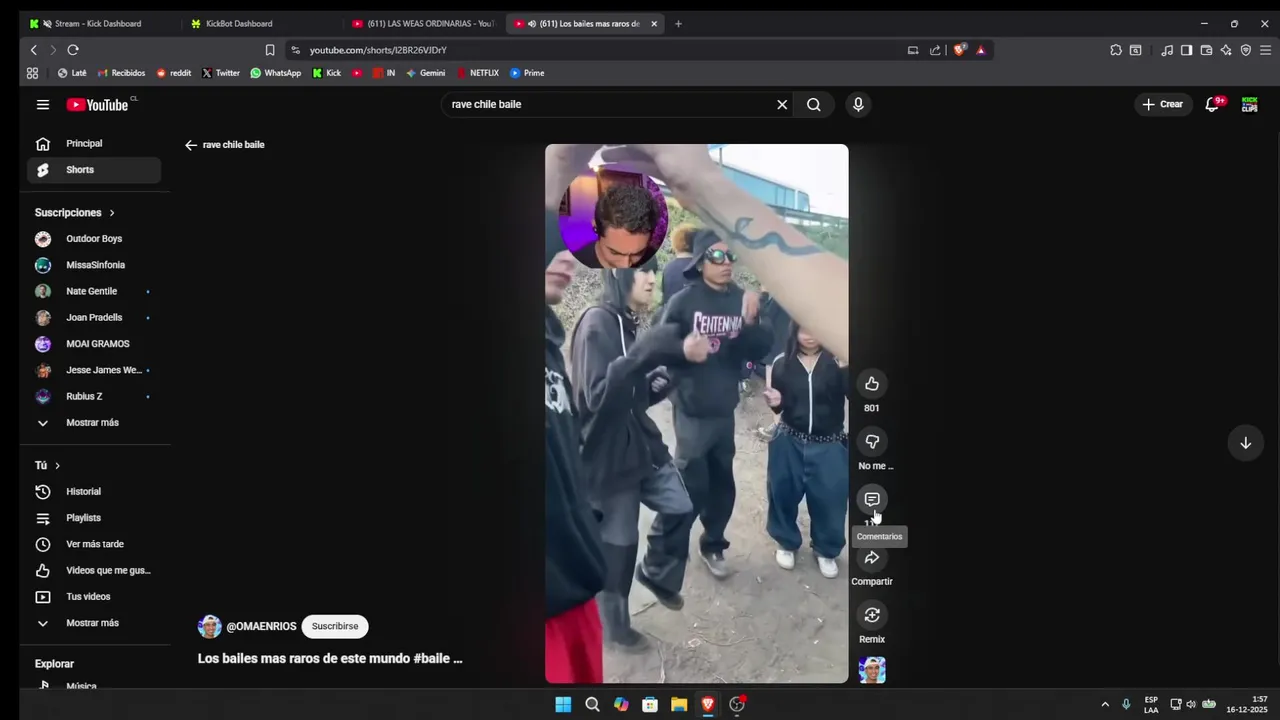The image size is (1280, 720).
Task: Submit search with the magnifying glass icon
Action: [814, 104]
